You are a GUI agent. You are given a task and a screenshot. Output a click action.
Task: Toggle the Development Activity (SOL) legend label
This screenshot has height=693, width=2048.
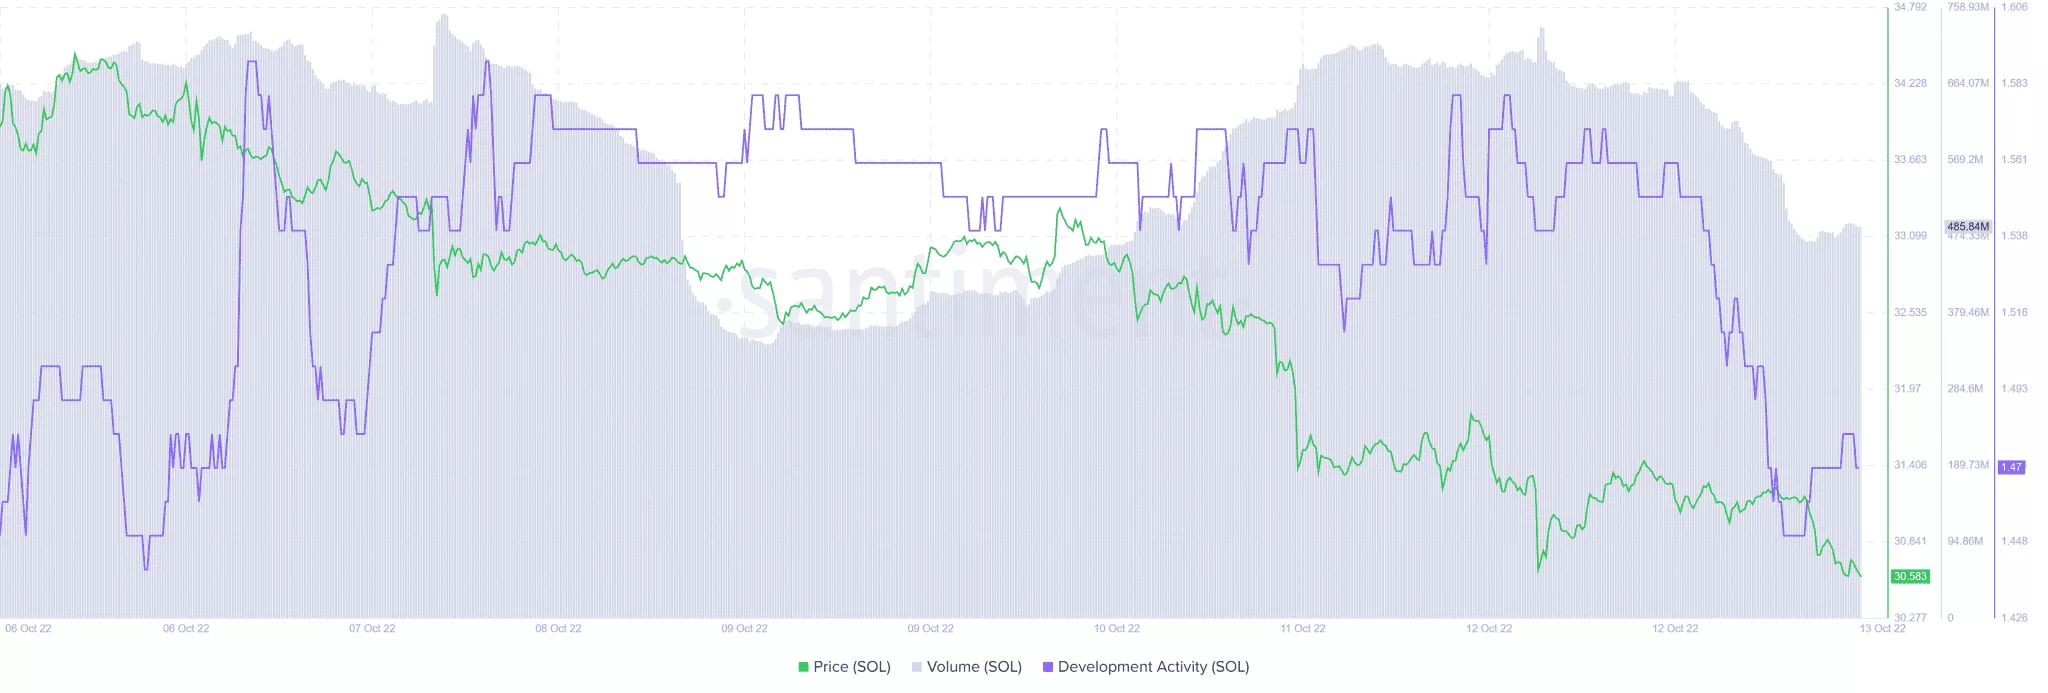(x=1153, y=667)
